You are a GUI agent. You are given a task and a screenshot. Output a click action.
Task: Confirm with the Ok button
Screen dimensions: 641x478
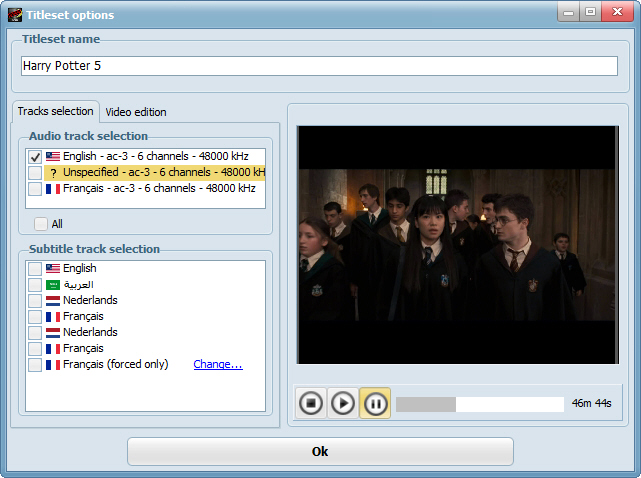[320, 451]
